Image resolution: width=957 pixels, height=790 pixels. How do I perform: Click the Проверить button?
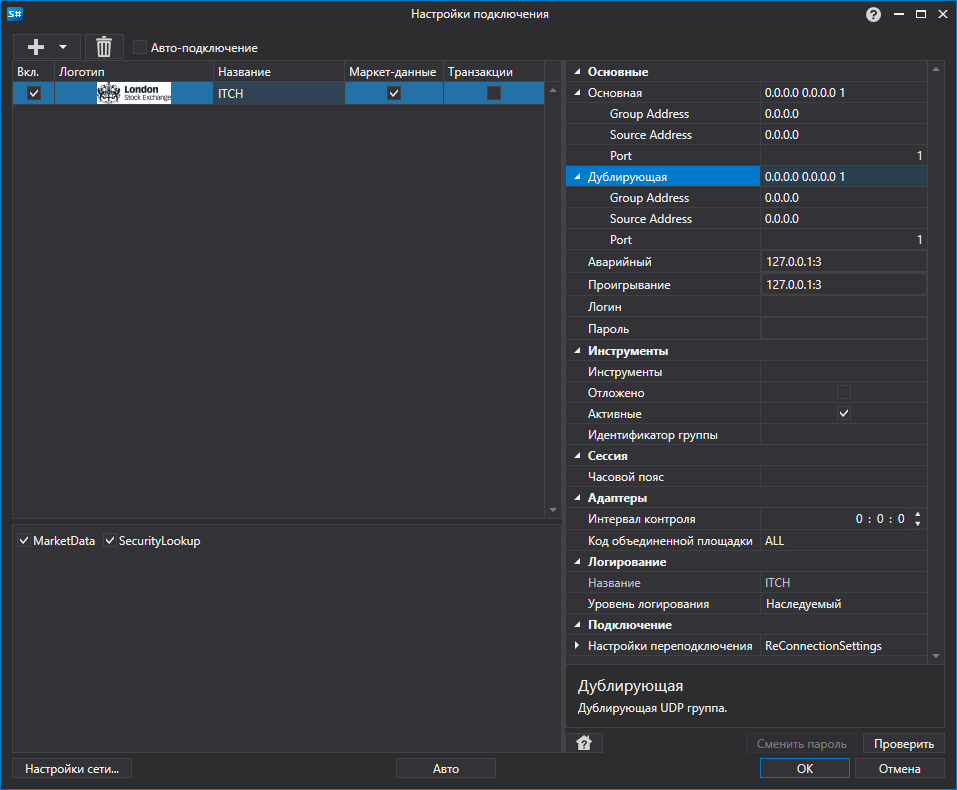click(x=904, y=744)
